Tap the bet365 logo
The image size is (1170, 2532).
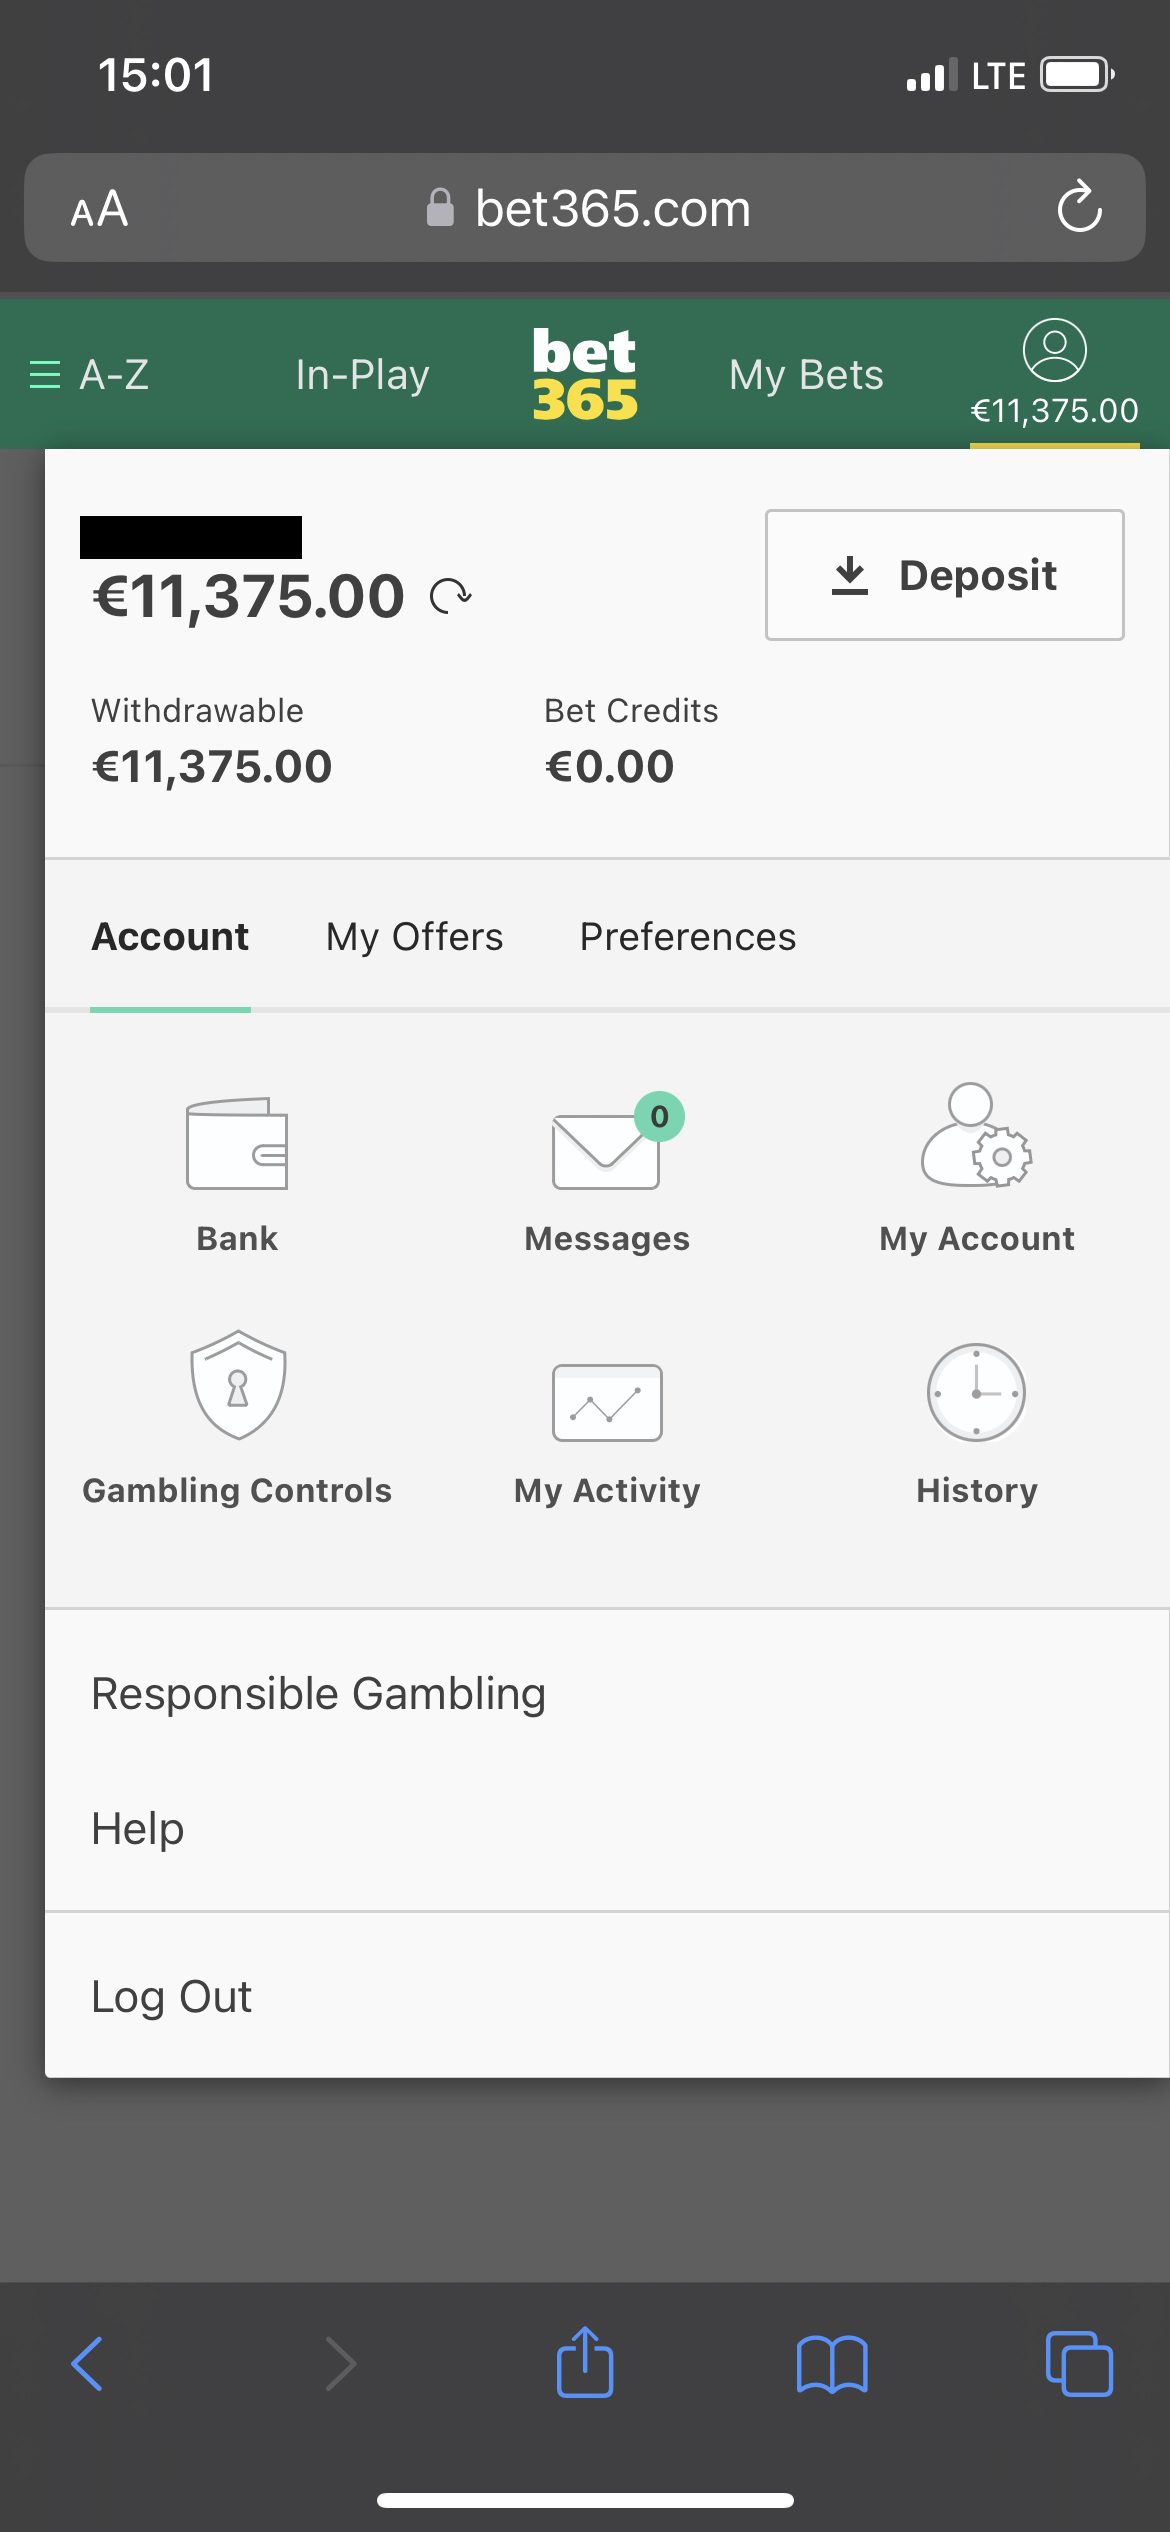(x=585, y=375)
